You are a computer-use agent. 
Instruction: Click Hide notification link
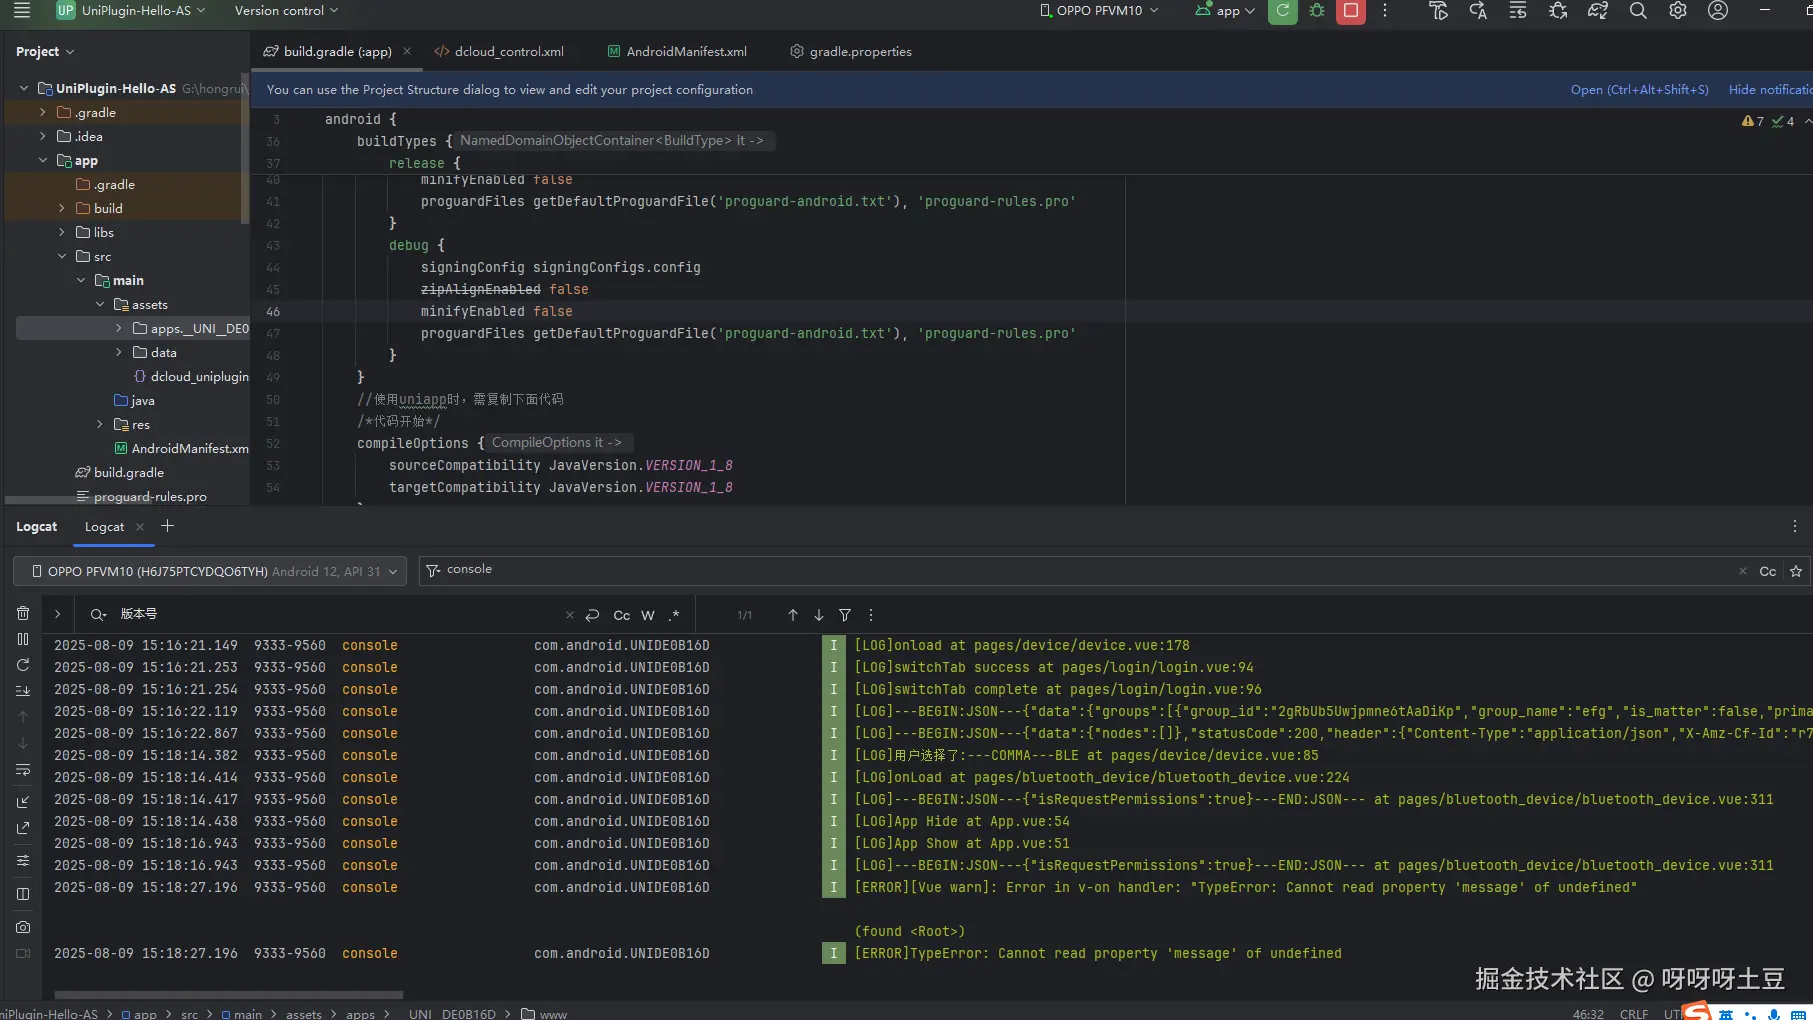coord(1771,89)
